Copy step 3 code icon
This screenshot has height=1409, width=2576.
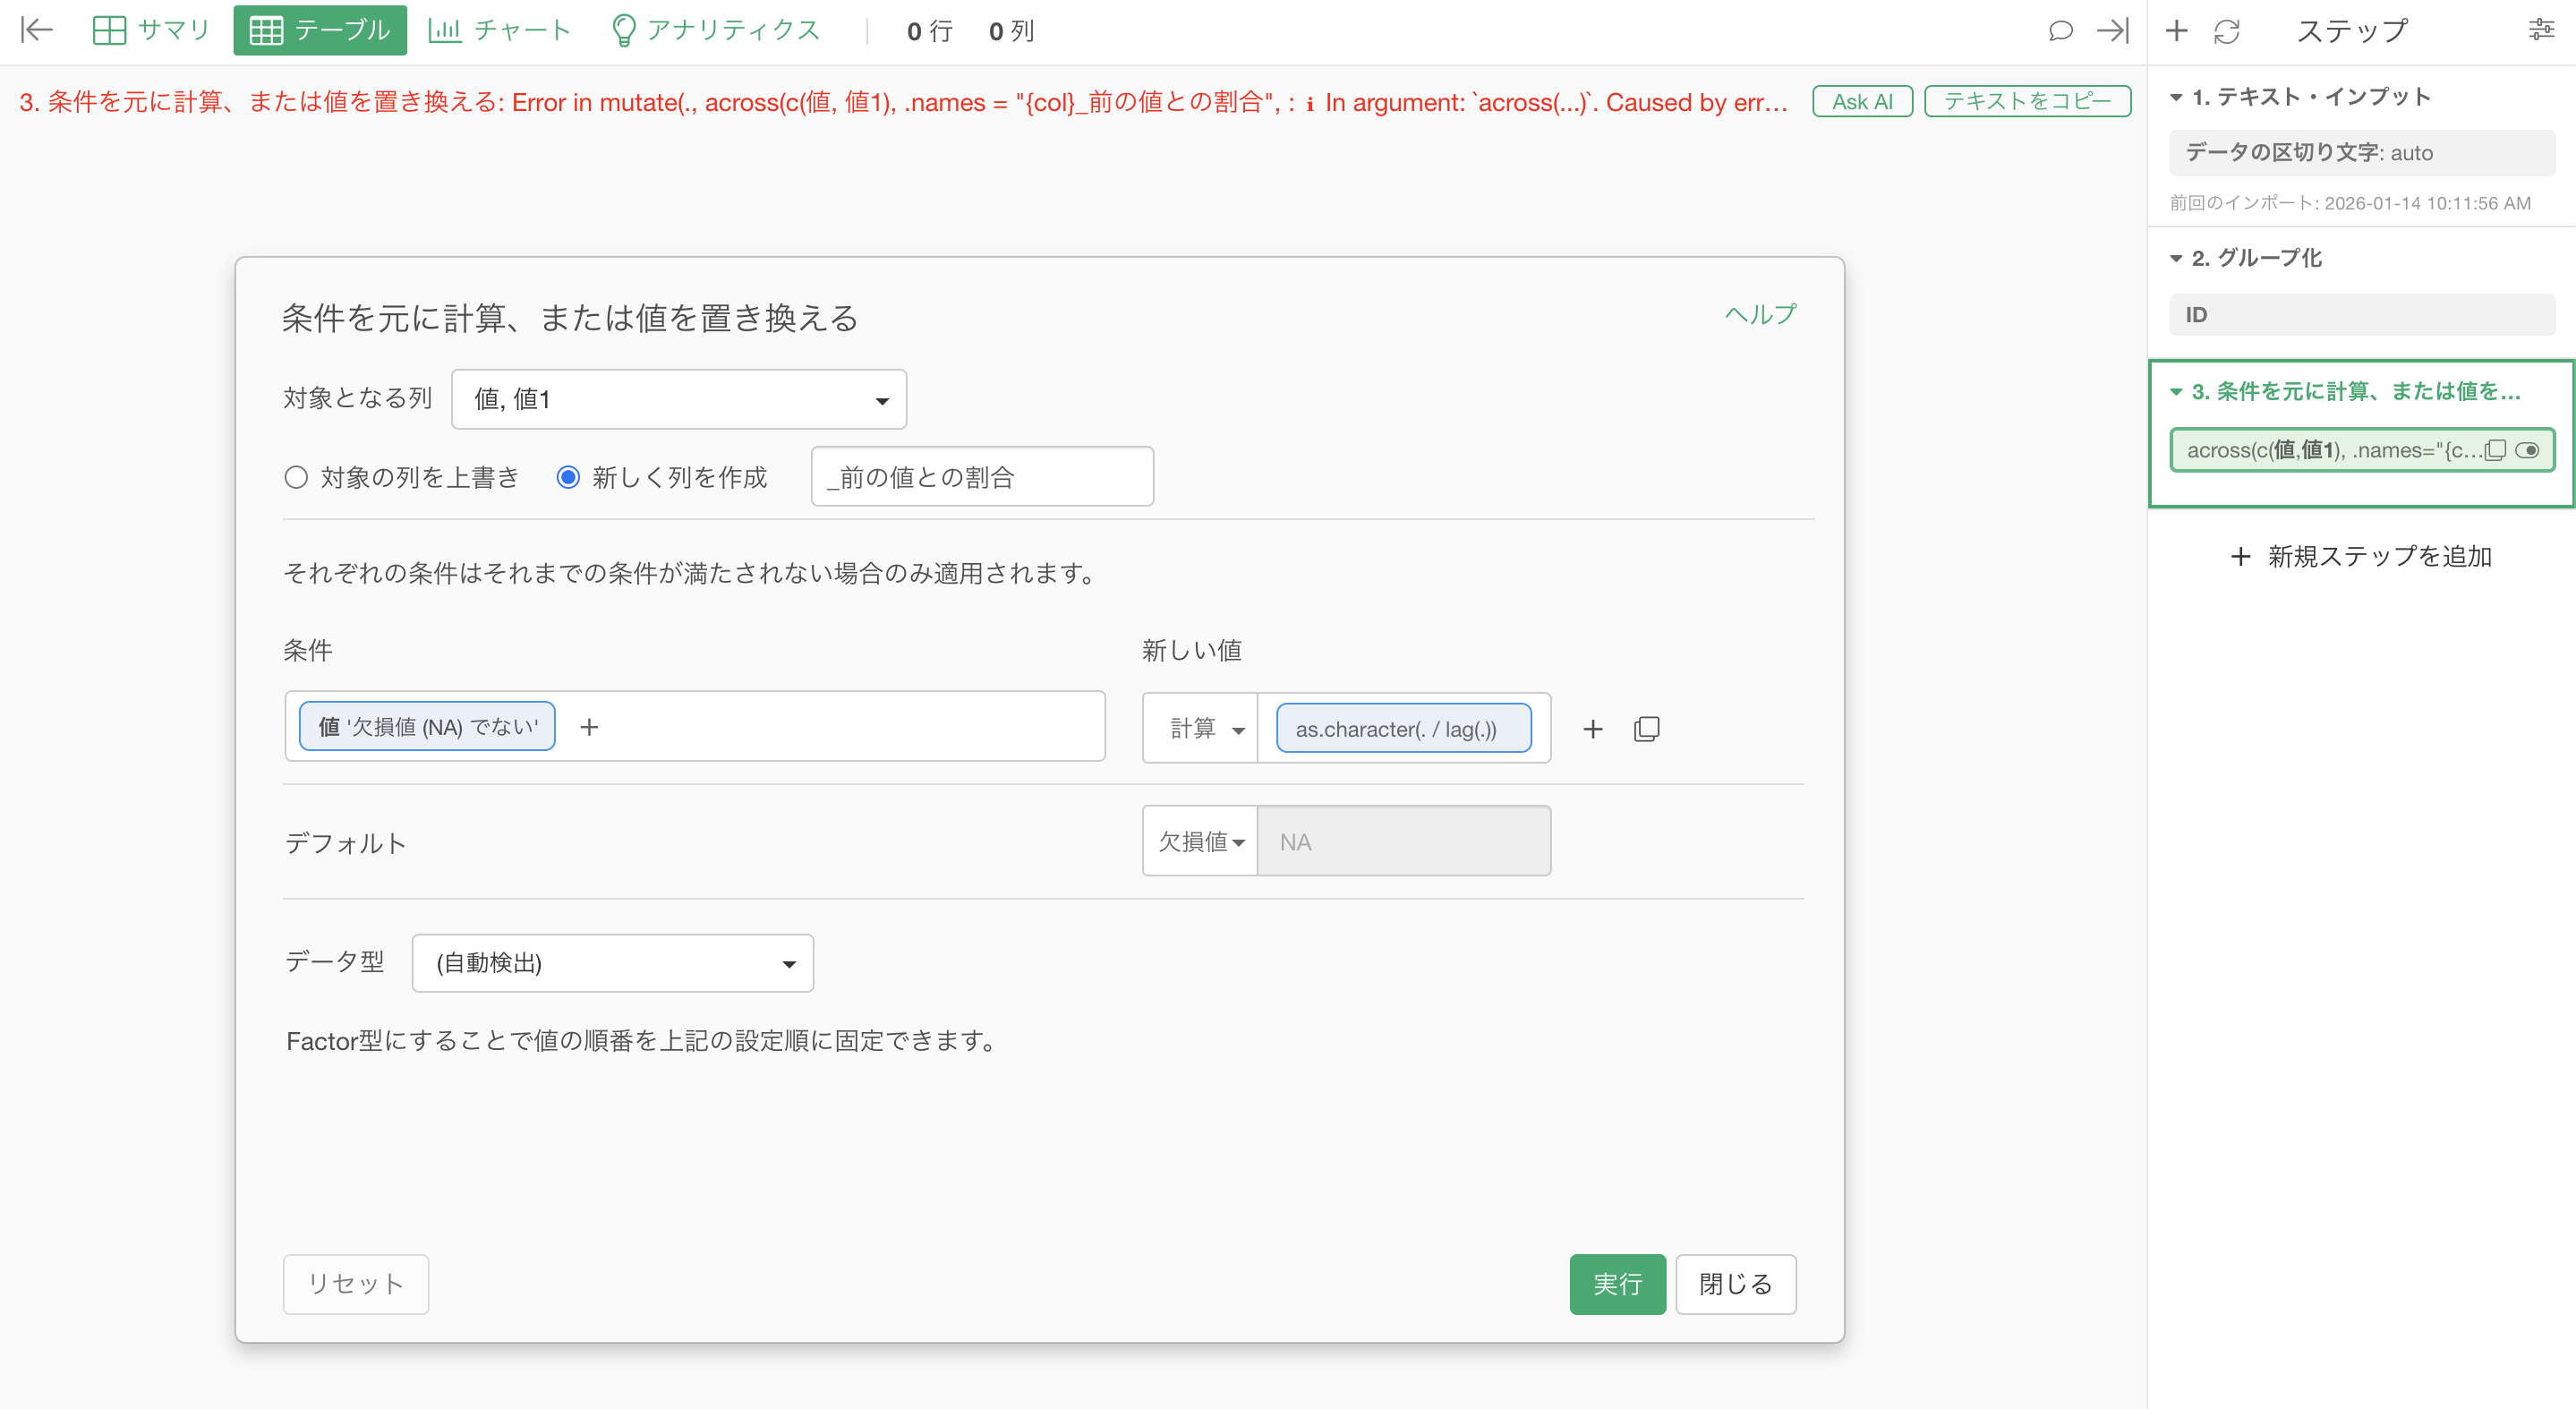pos(2496,450)
